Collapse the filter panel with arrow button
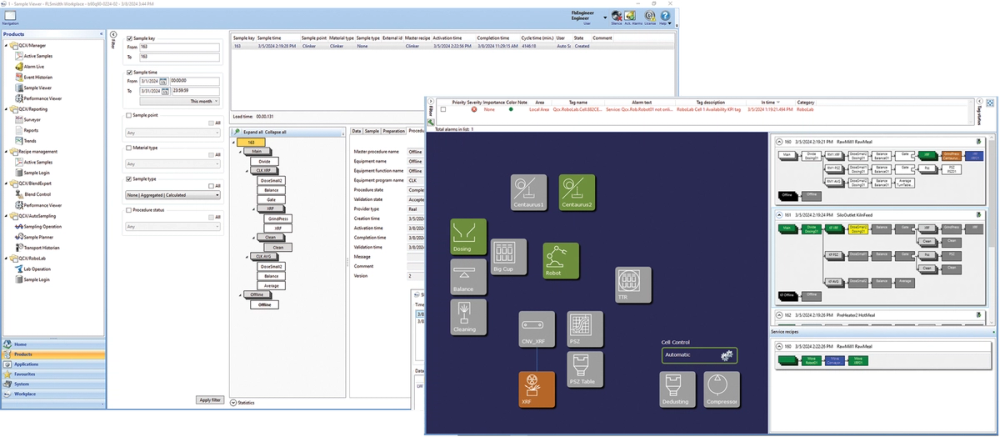The image size is (1000, 437). coord(114,34)
